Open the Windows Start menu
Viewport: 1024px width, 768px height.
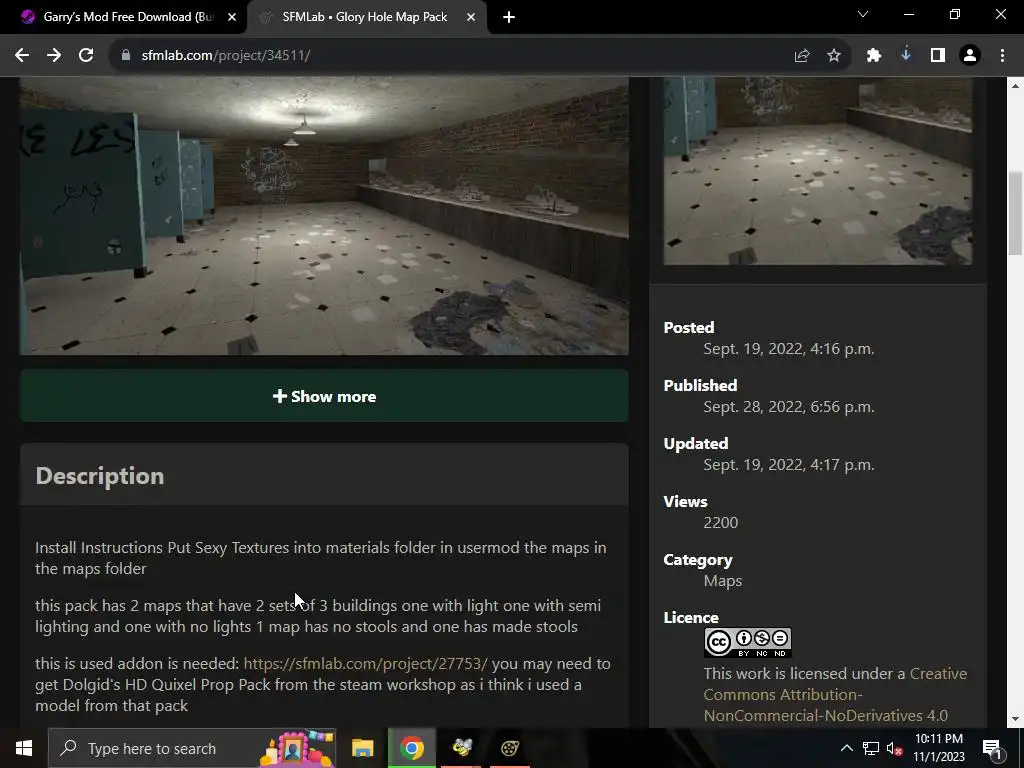[x=24, y=748]
